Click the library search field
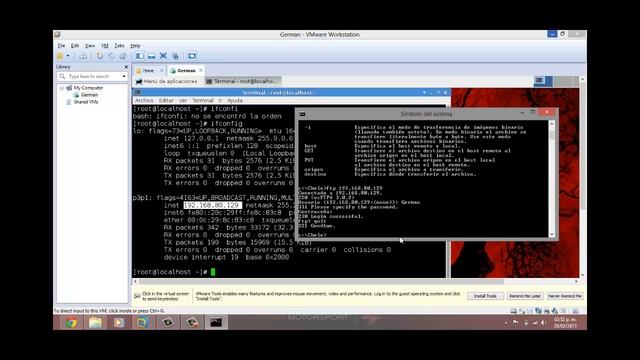The image size is (640, 360). pos(92,76)
